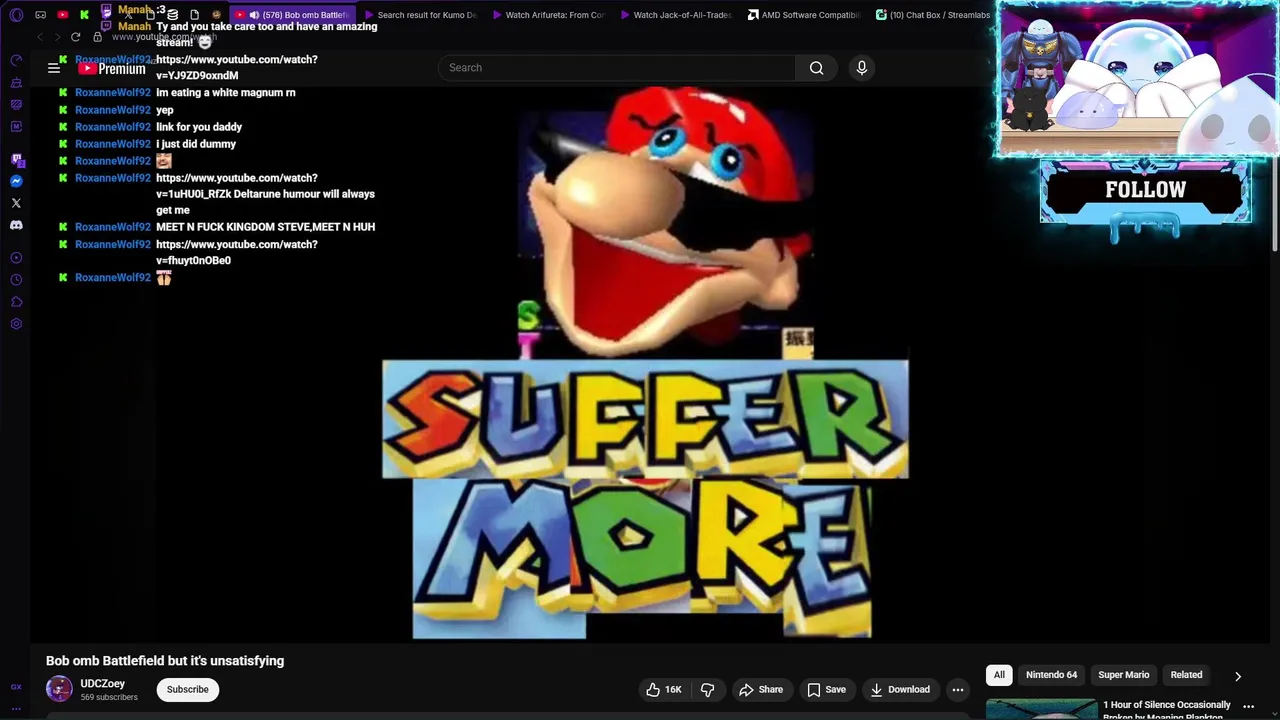This screenshot has width=1280, height=720.
Task: Switch to Watch Jack-of-All-Trades tab
Action: (x=676, y=15)
